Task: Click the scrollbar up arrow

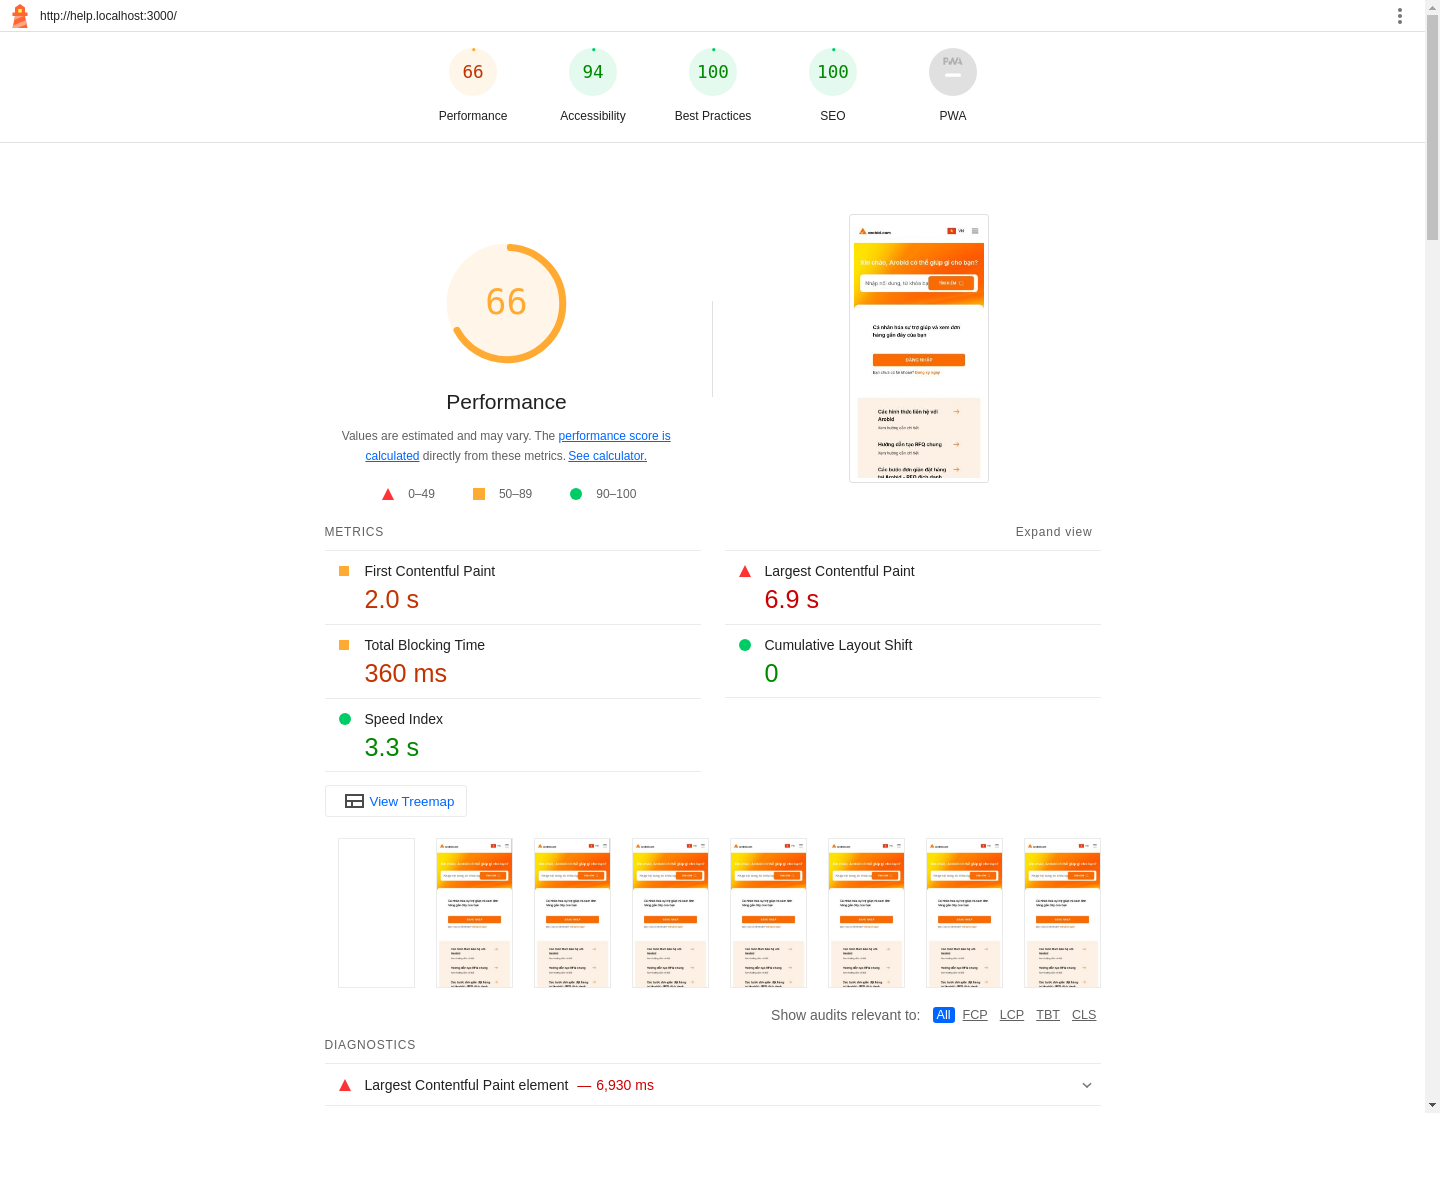Action: pyautogui.click(x=1432, y=6)
